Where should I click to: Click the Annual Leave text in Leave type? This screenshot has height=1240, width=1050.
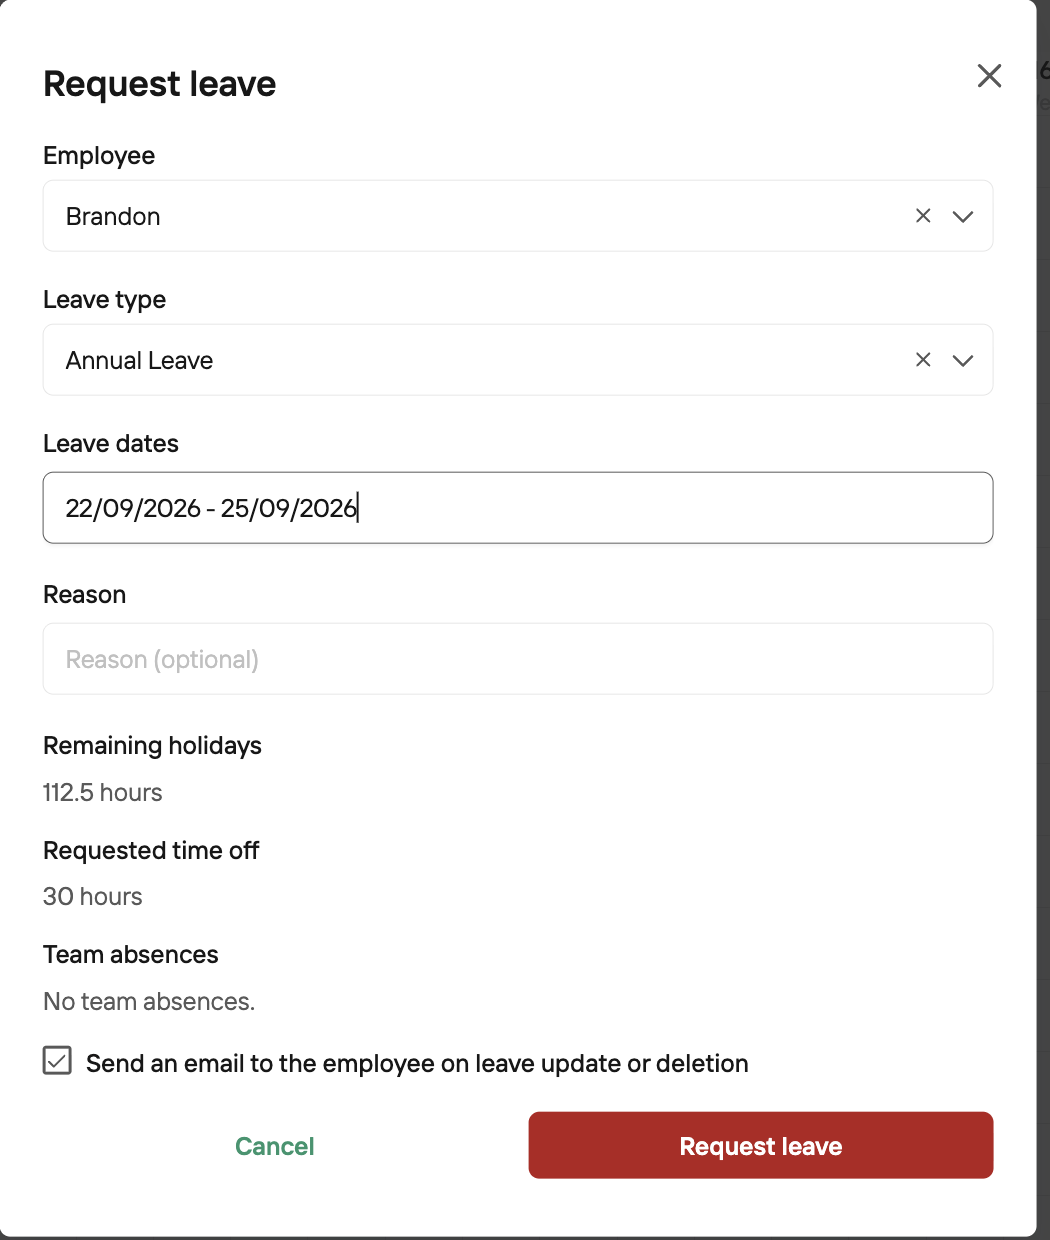(x=139, y=361)
